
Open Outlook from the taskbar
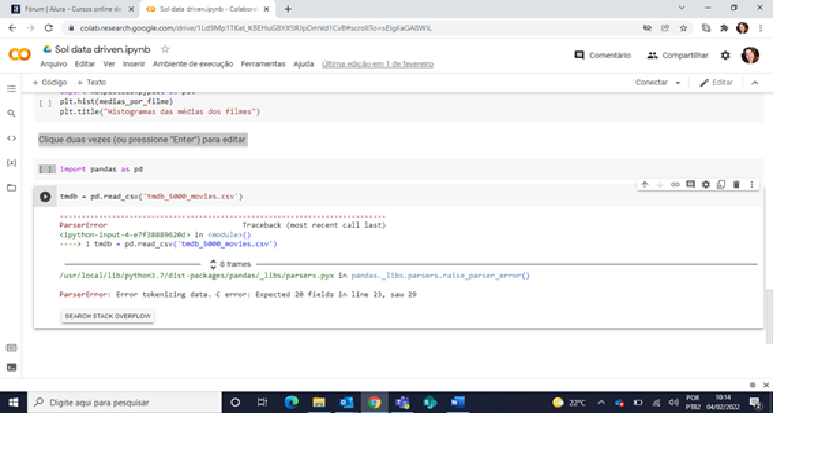346,402
